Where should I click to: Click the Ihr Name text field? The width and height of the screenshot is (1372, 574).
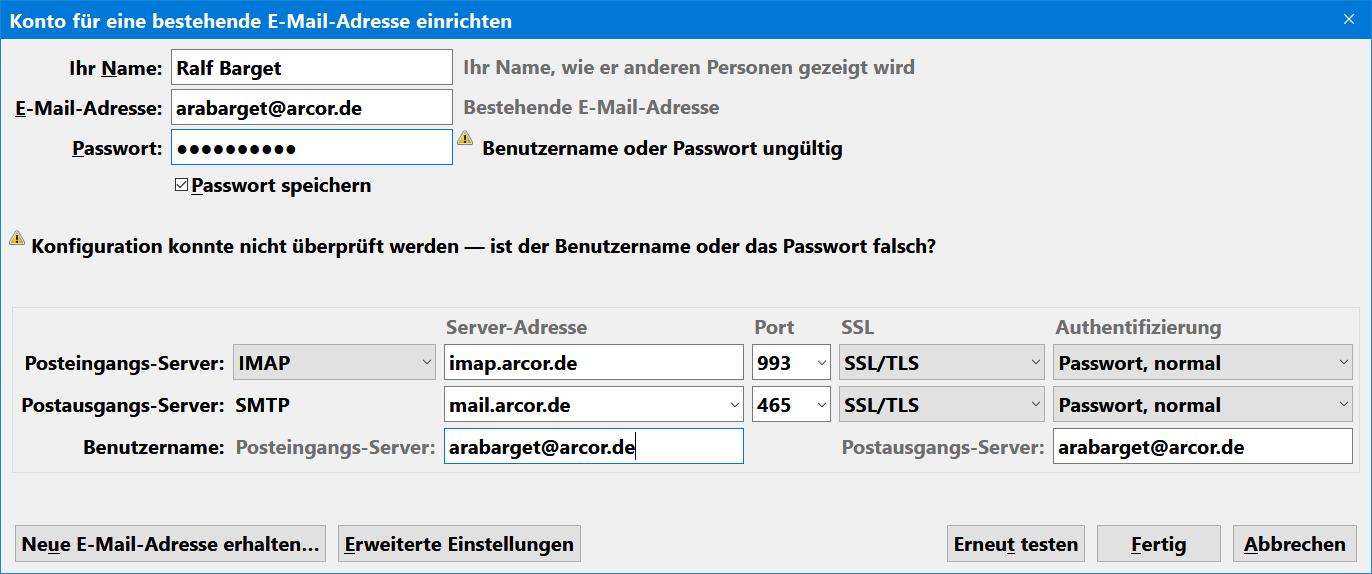311,68
